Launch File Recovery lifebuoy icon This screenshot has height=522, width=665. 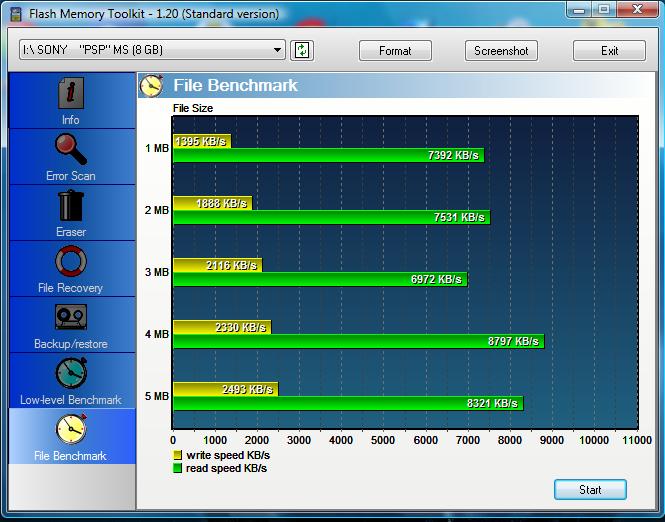(x=70, y=263)
